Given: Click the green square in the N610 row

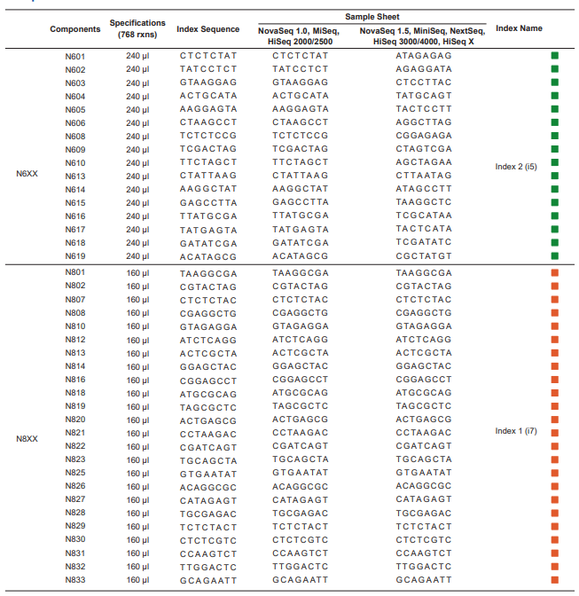Looking at the screenshot, I should click(x=555, y=162).
